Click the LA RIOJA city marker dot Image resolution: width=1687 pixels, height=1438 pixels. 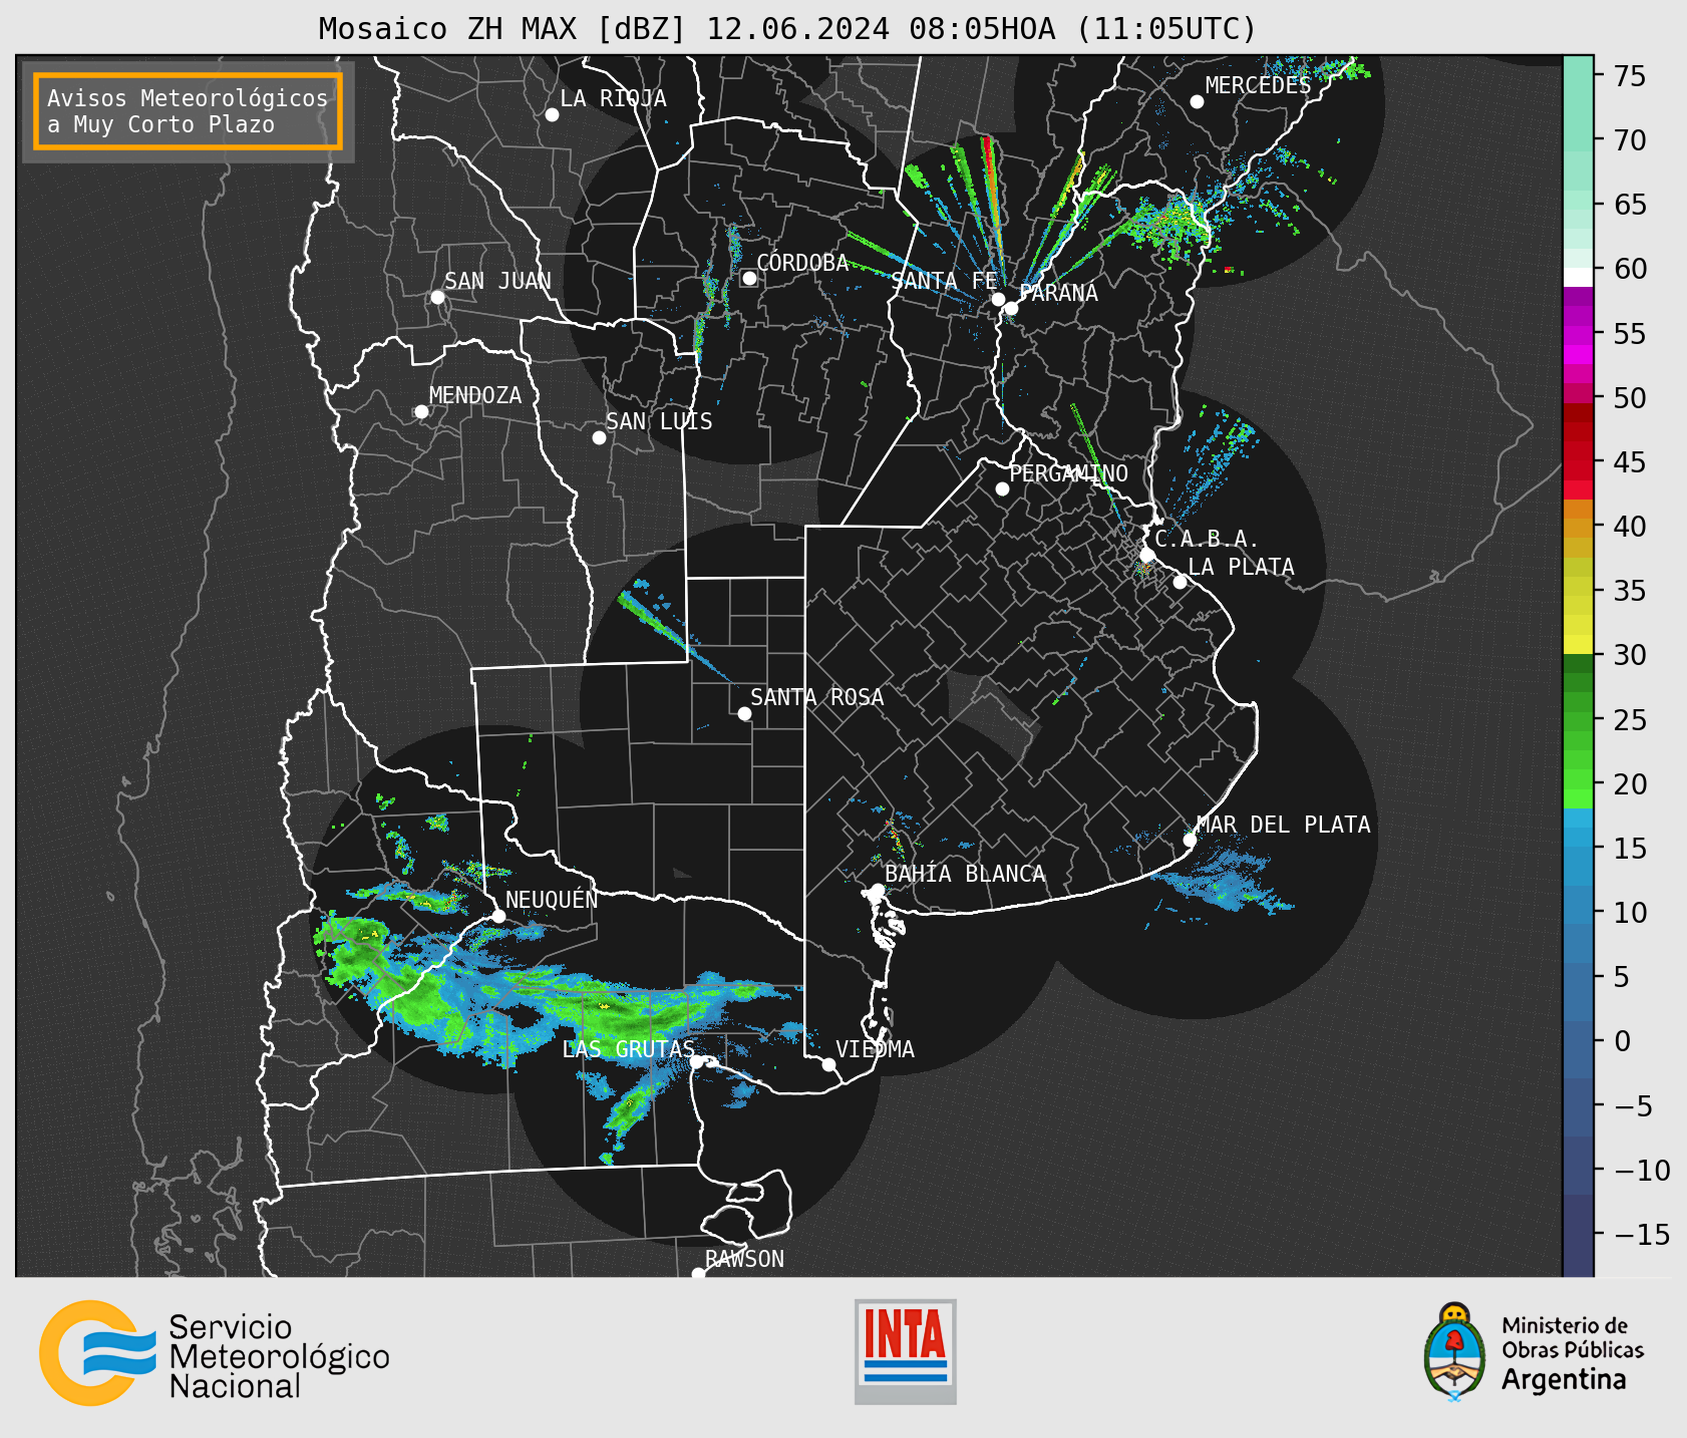coord(552,115)
